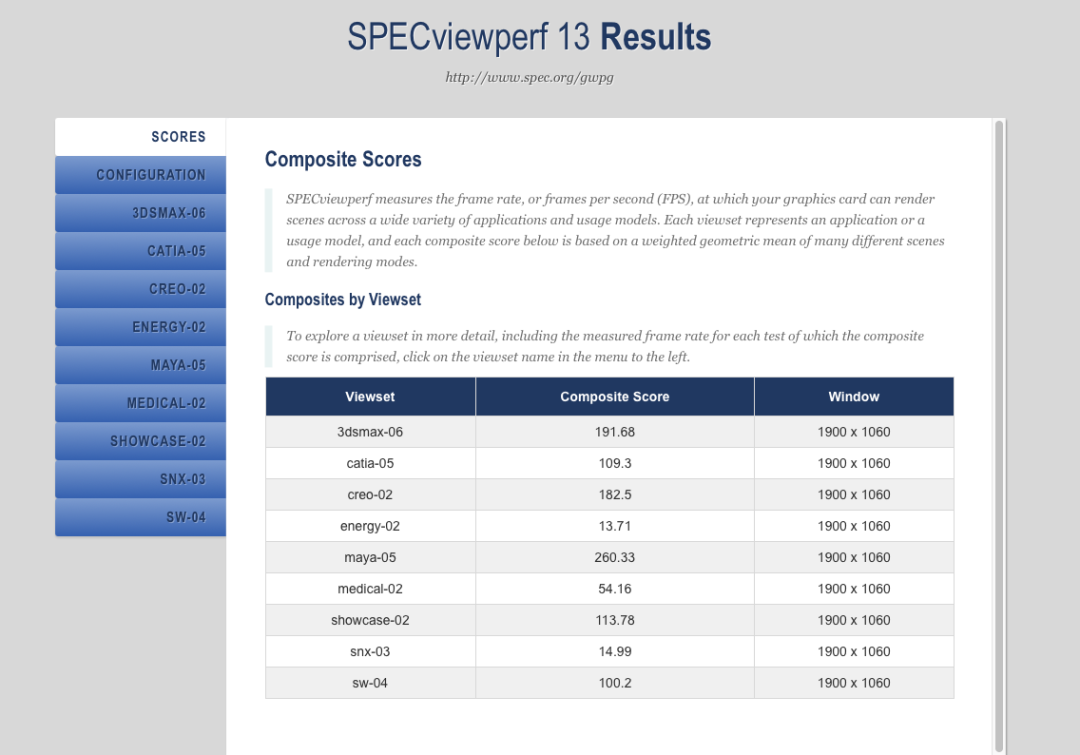Open the SW-04 sidebar tab

pyautogui.click(x=141, y=517)
